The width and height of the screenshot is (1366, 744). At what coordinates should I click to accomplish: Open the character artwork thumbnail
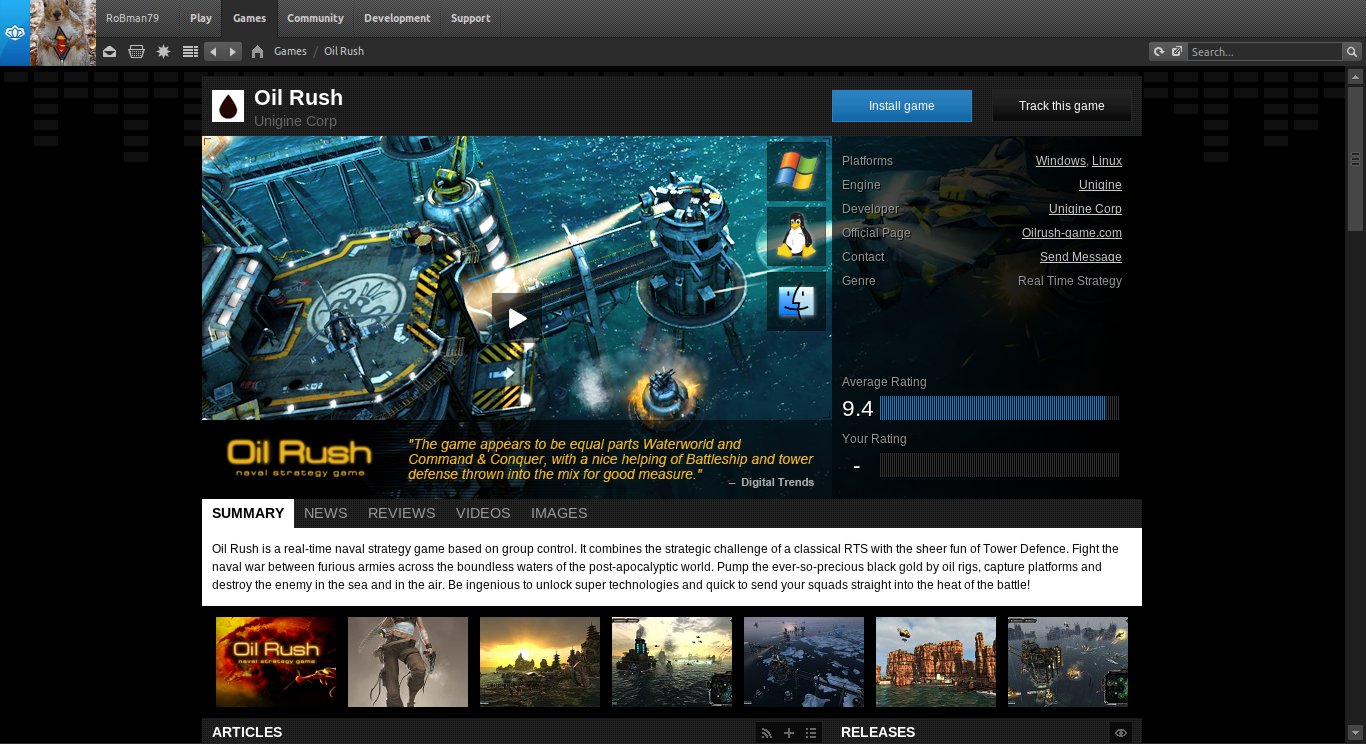[x=408, y=662]
